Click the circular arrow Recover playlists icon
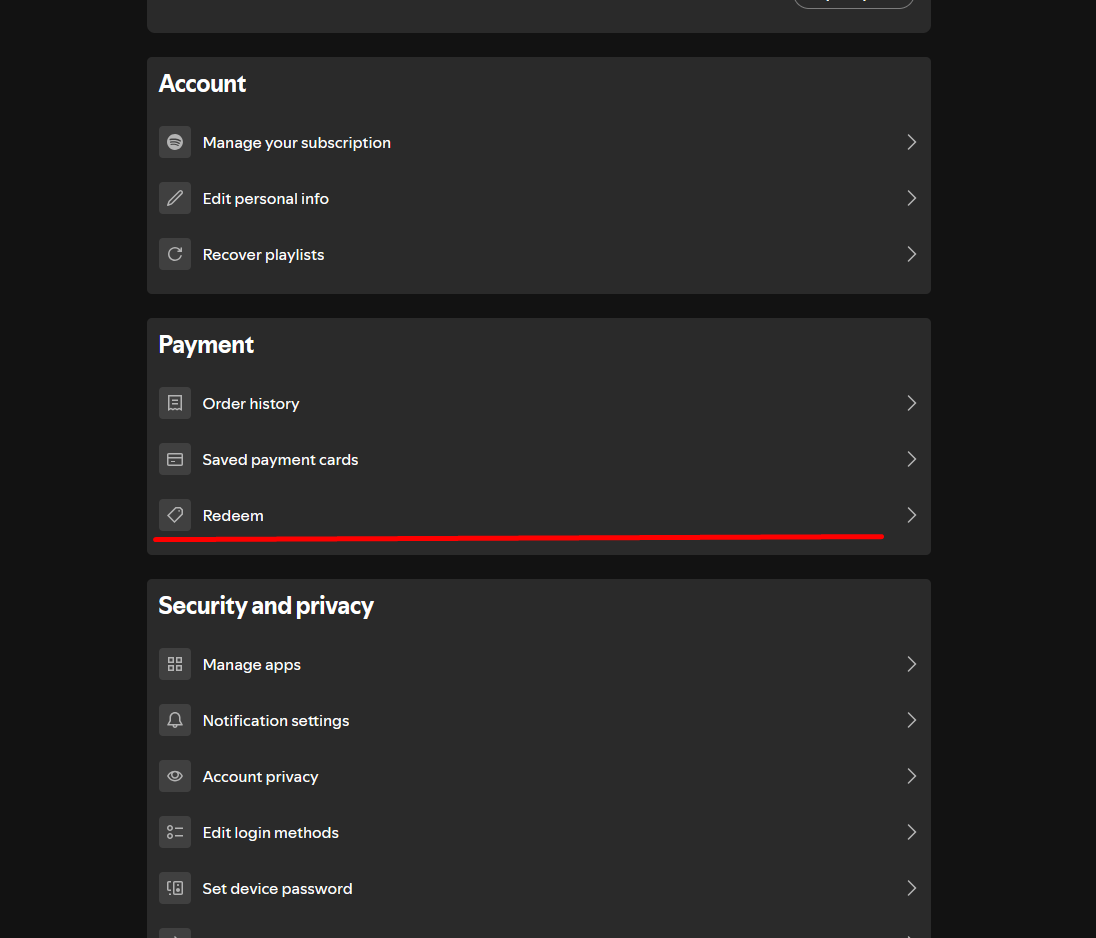Screen dimensions: 1096x938 [175, 254]
